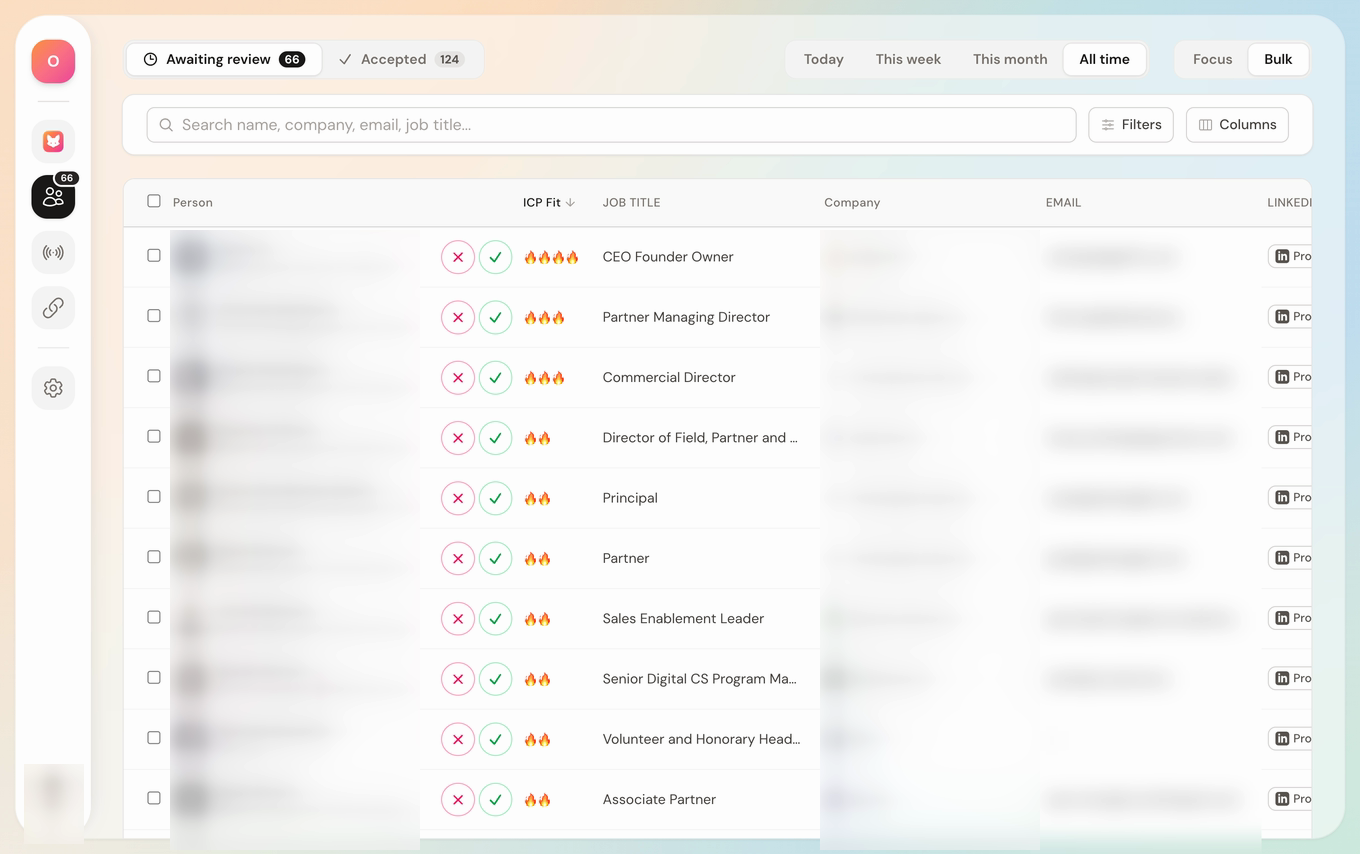This screenshot has width=1360, height=854.
Task: Reject the Partner Managing Director lead
Action: 458,317
